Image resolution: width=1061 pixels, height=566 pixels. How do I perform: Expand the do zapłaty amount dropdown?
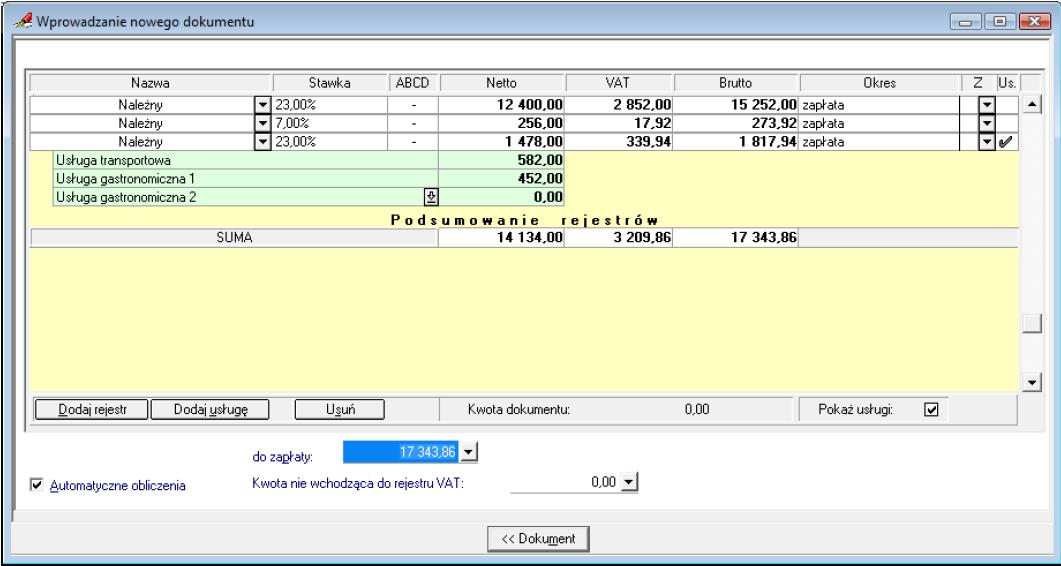coord(471,454)
